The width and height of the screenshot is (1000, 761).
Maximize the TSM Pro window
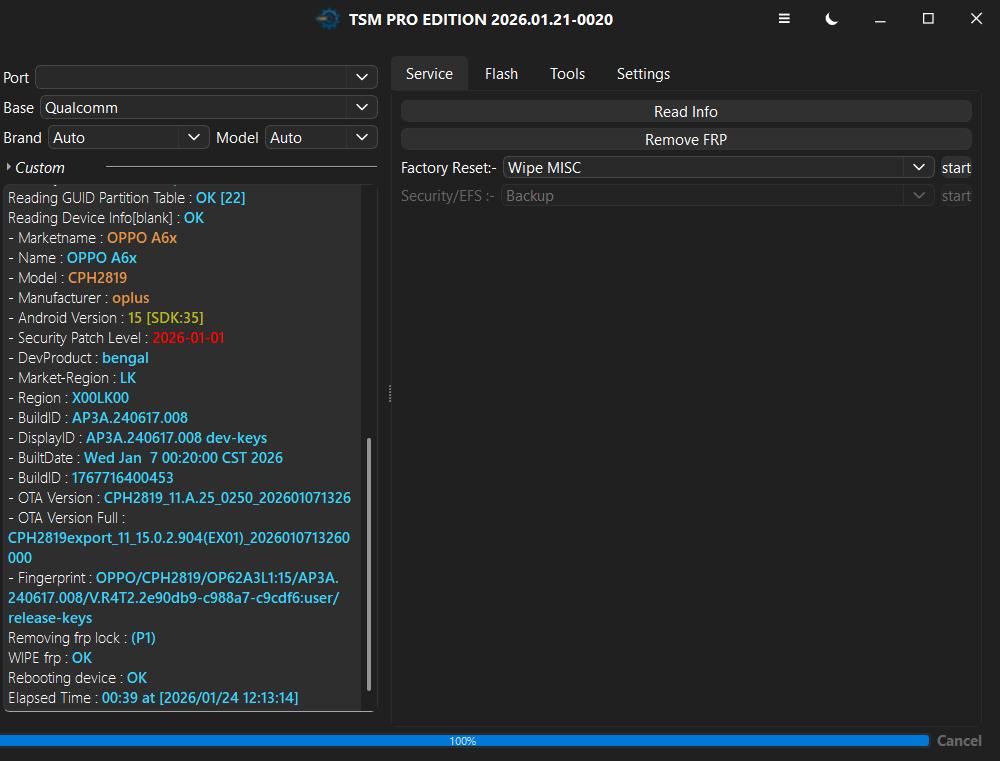[928, 18]
